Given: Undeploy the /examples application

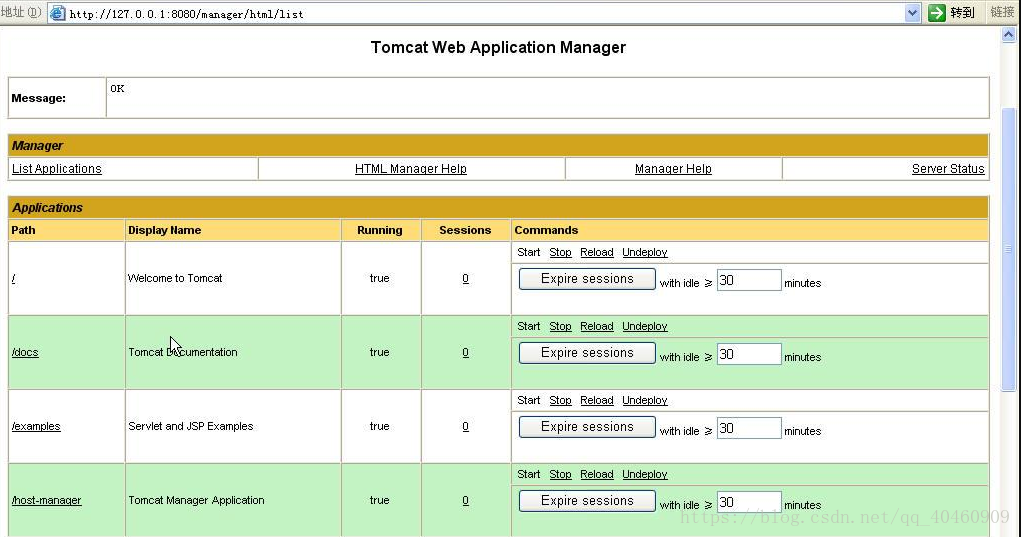Looking at the screenshot, I should coord(645,400).
